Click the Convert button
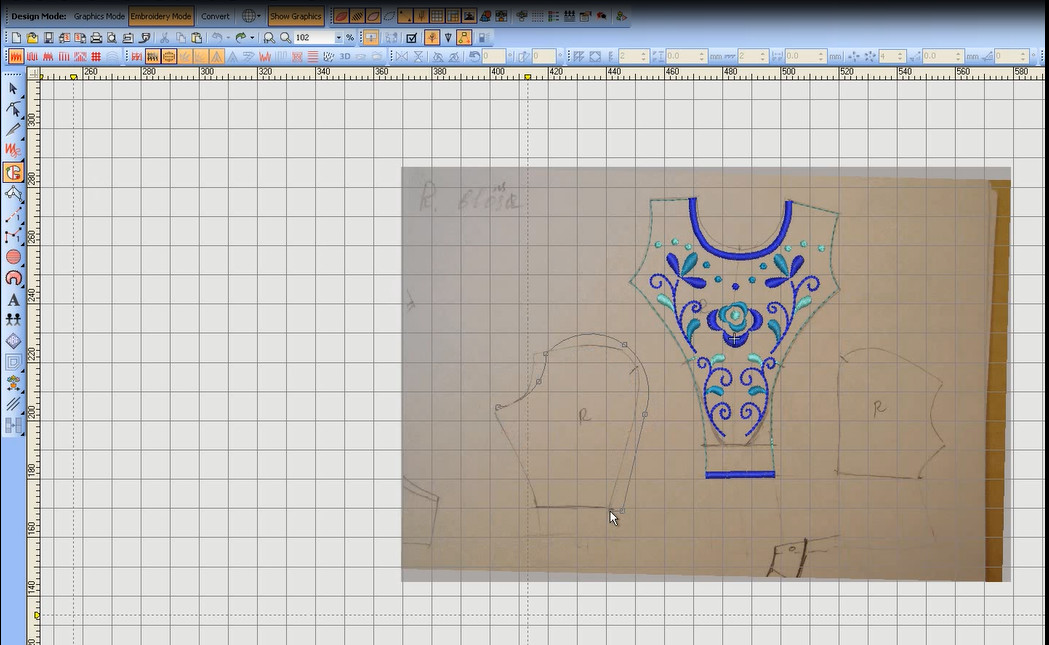 pos(215,16)
